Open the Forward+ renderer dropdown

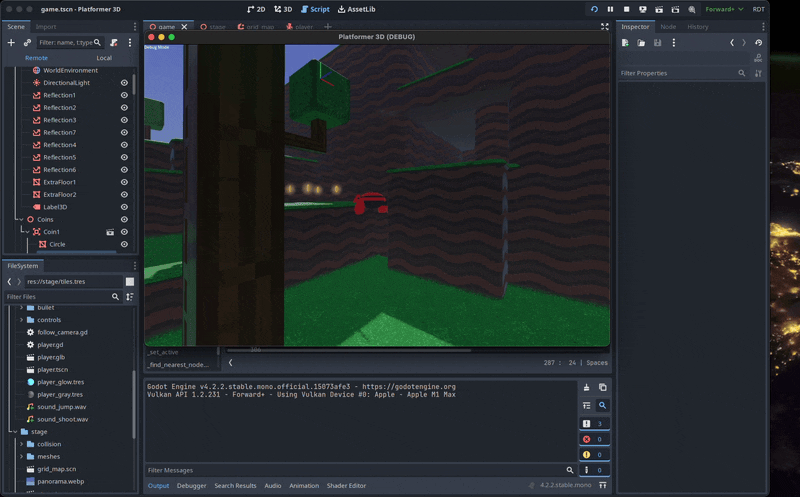point(724,9)
